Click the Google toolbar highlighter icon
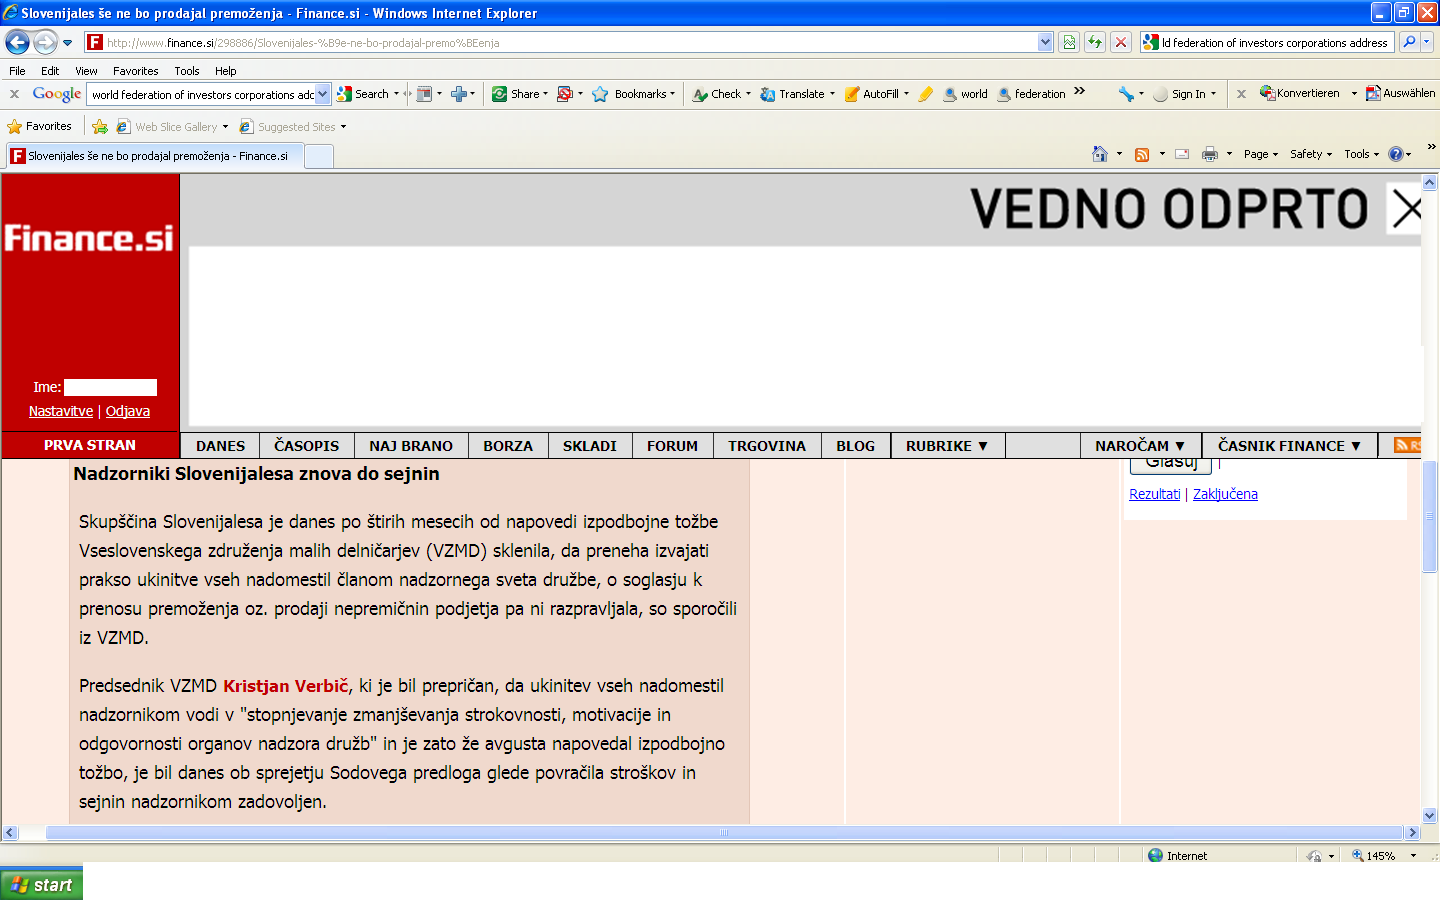This screenshot has height=900, width=1440. [x=925, y=94]
